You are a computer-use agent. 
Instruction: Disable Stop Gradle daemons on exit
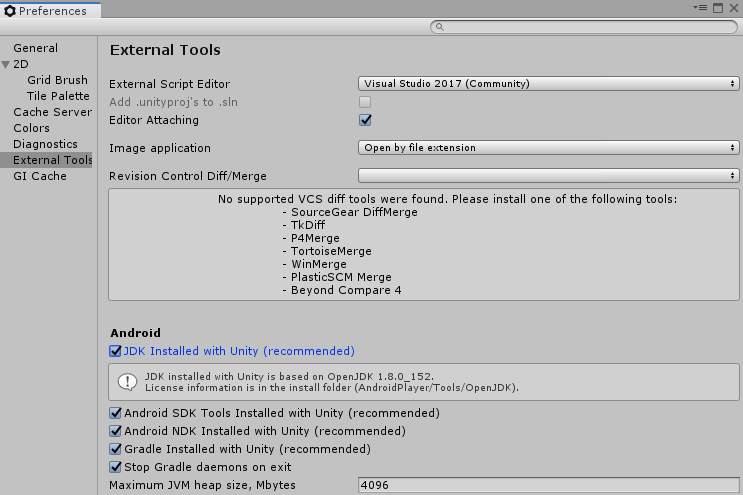(x=115, y=467)
